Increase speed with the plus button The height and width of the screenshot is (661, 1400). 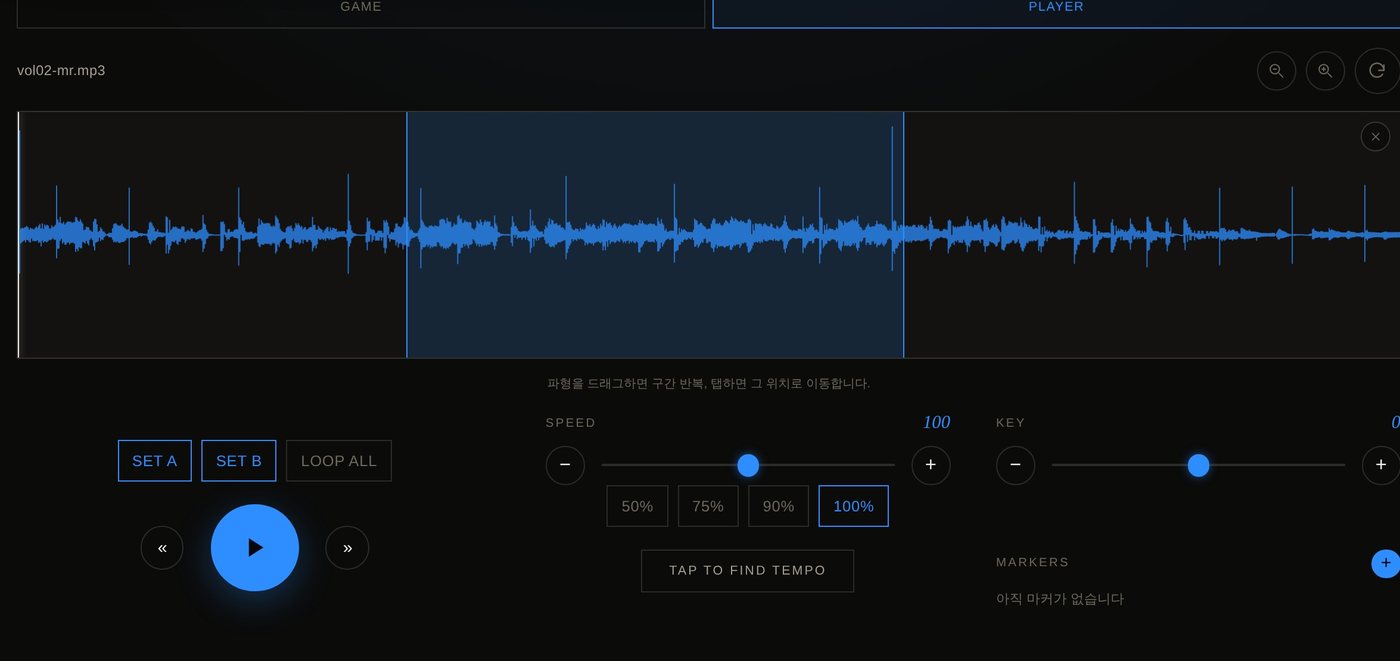click(x=931, y=465)
